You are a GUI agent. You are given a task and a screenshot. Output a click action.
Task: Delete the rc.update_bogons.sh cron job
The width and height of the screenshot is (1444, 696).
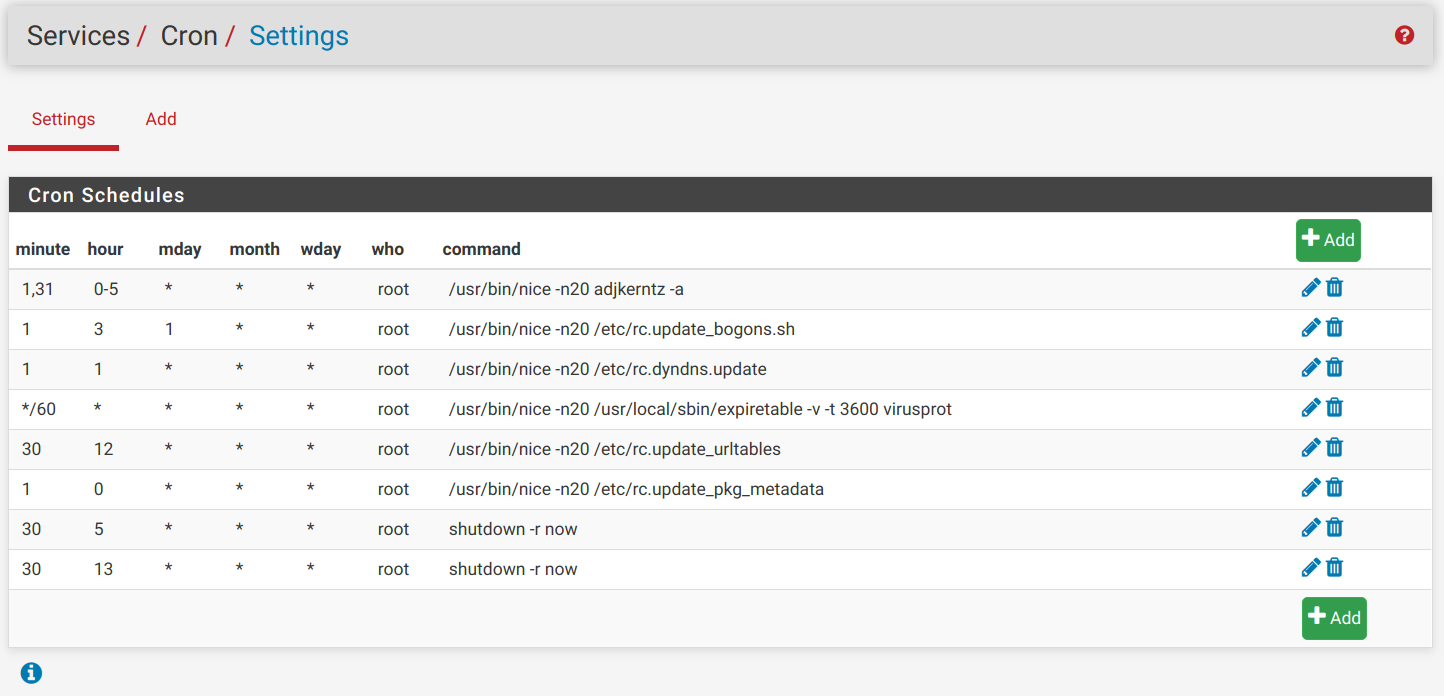tap(1335, 328)
